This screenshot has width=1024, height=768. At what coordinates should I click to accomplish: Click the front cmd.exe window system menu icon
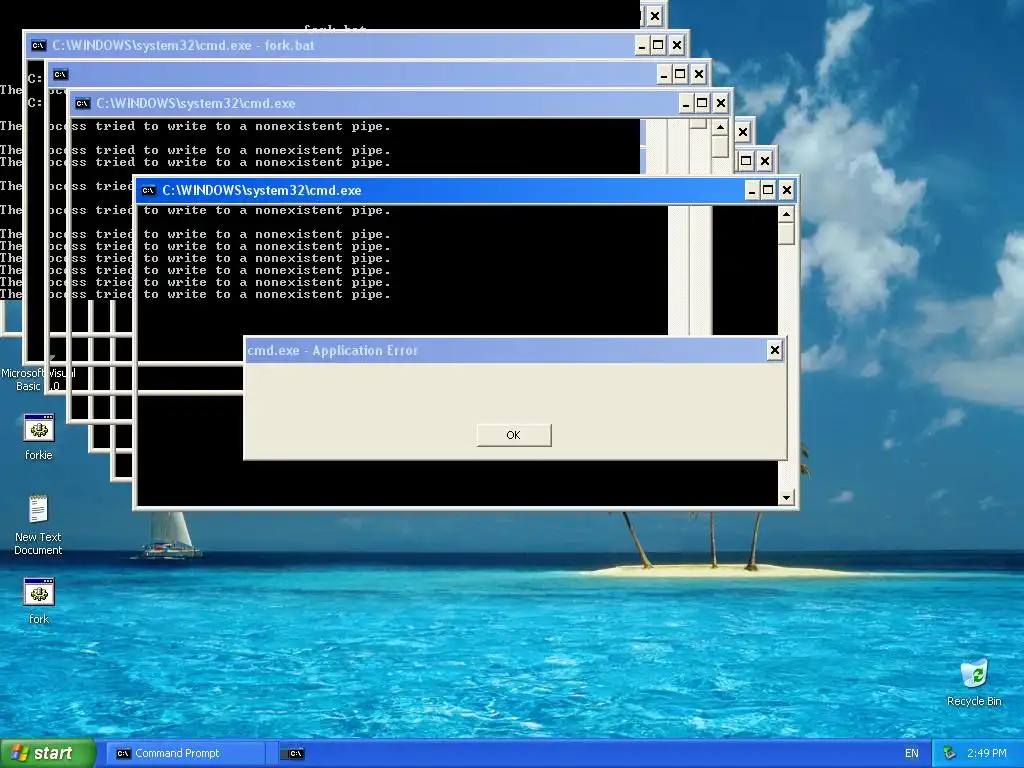148,191
